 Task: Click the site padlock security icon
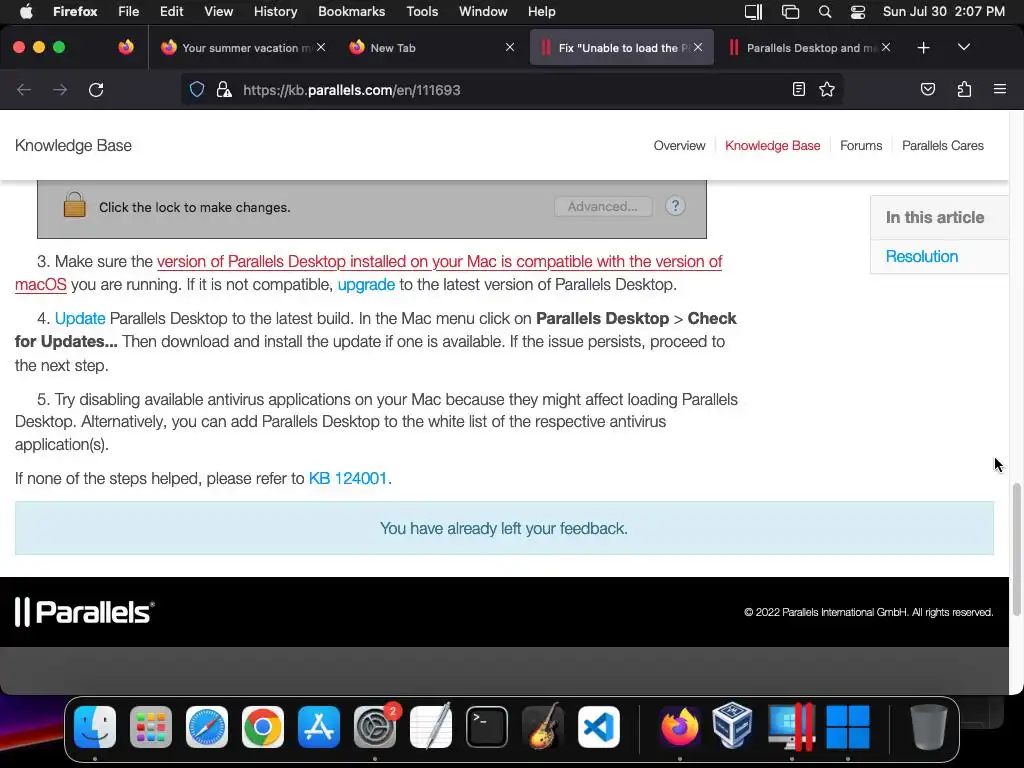click(x=224, y=89)
